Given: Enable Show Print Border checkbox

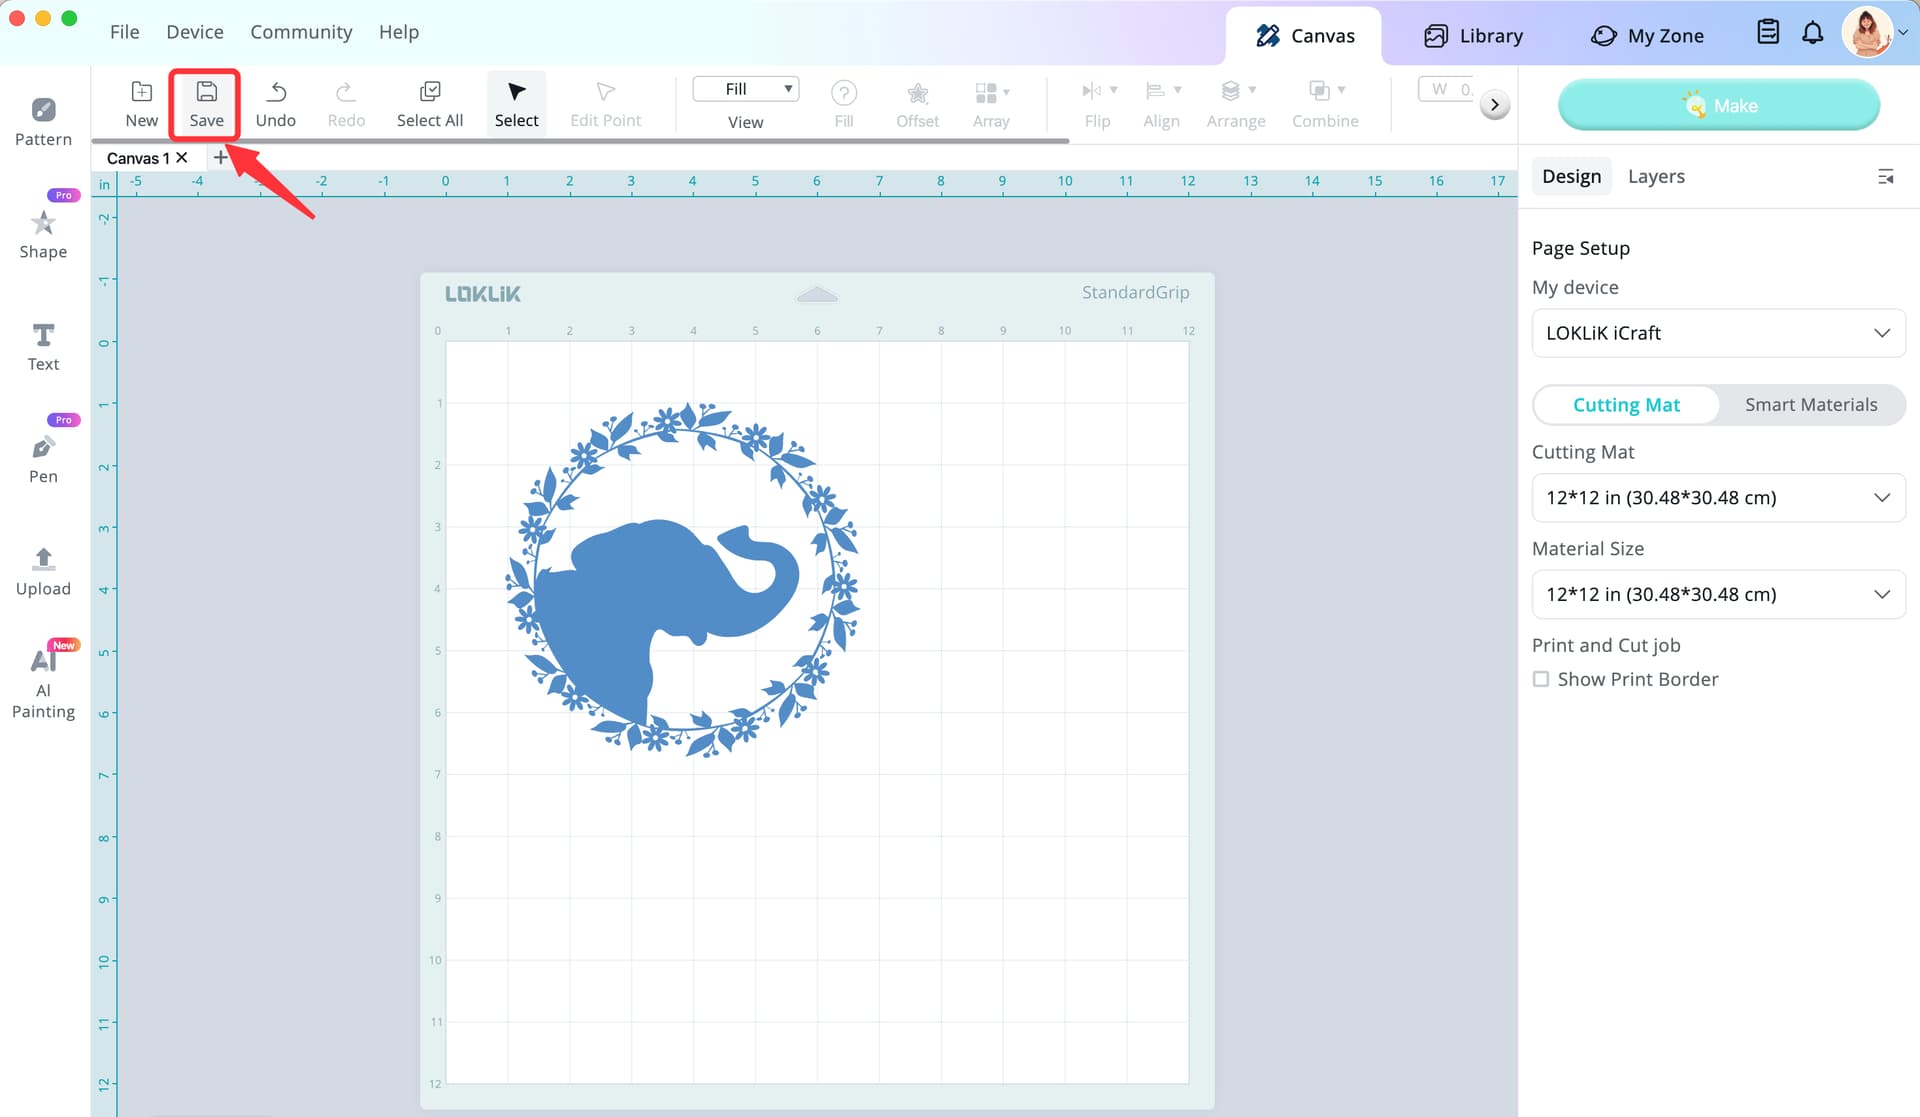Looking at the screenshot, I should point(1541,679).
